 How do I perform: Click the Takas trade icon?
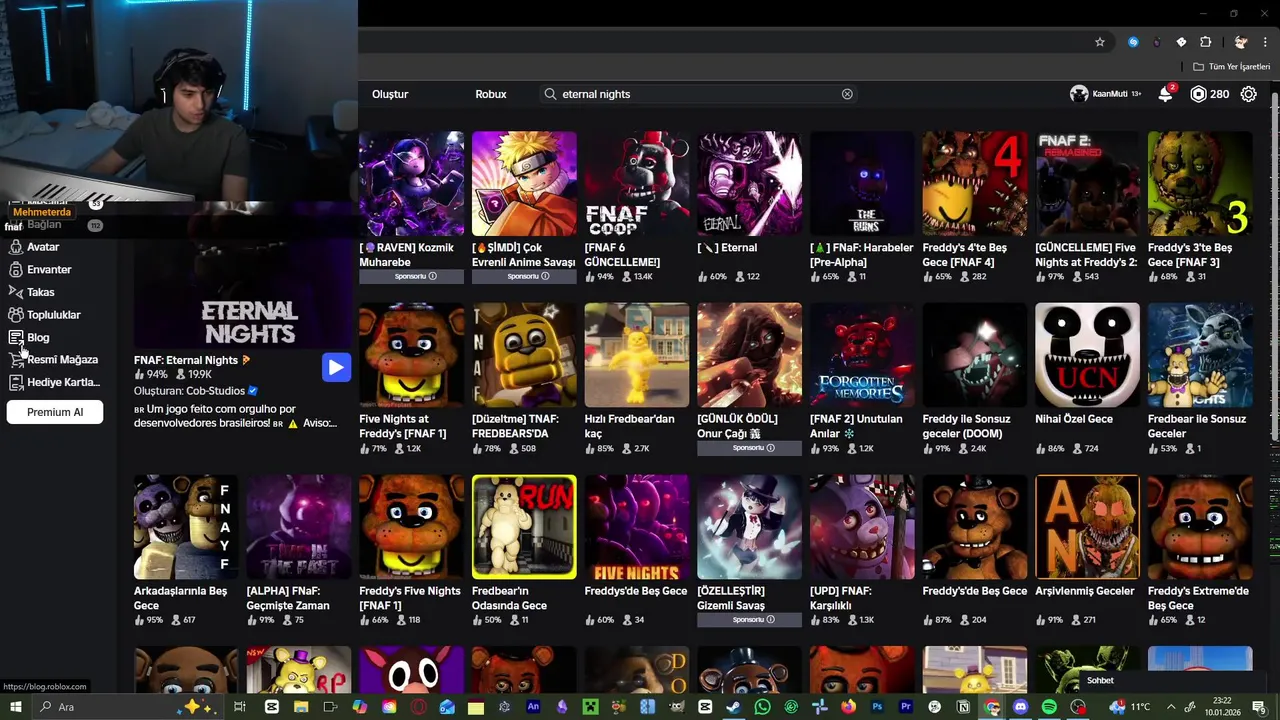(x=15, y=292)
